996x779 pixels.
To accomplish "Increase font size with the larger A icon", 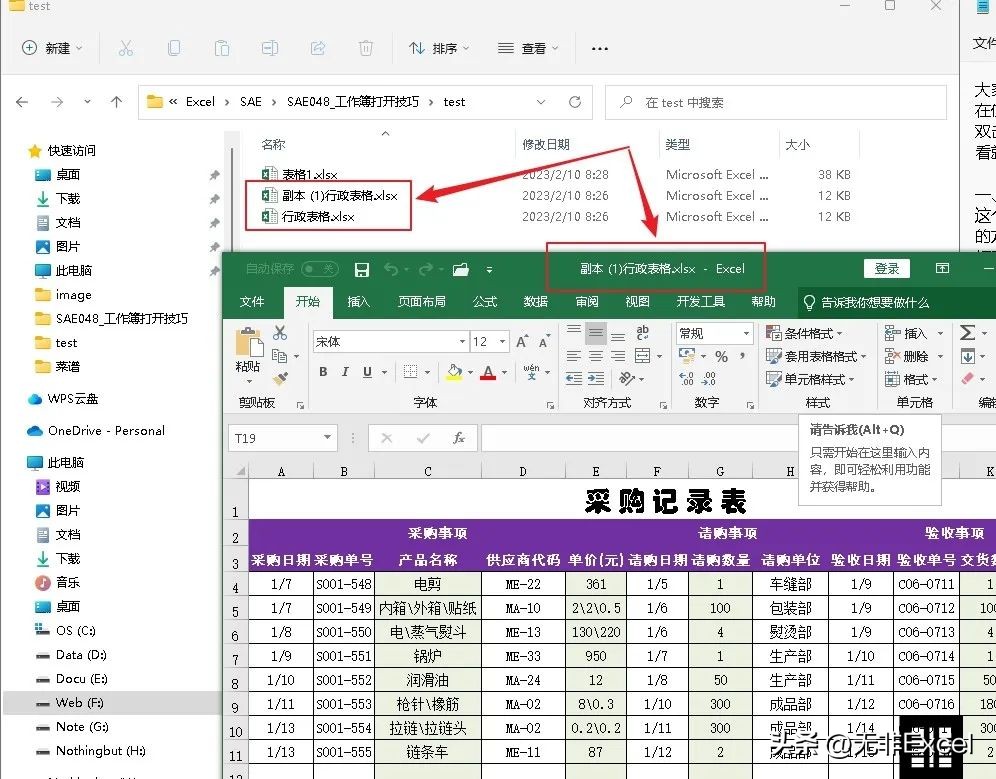I will point(522,341).
